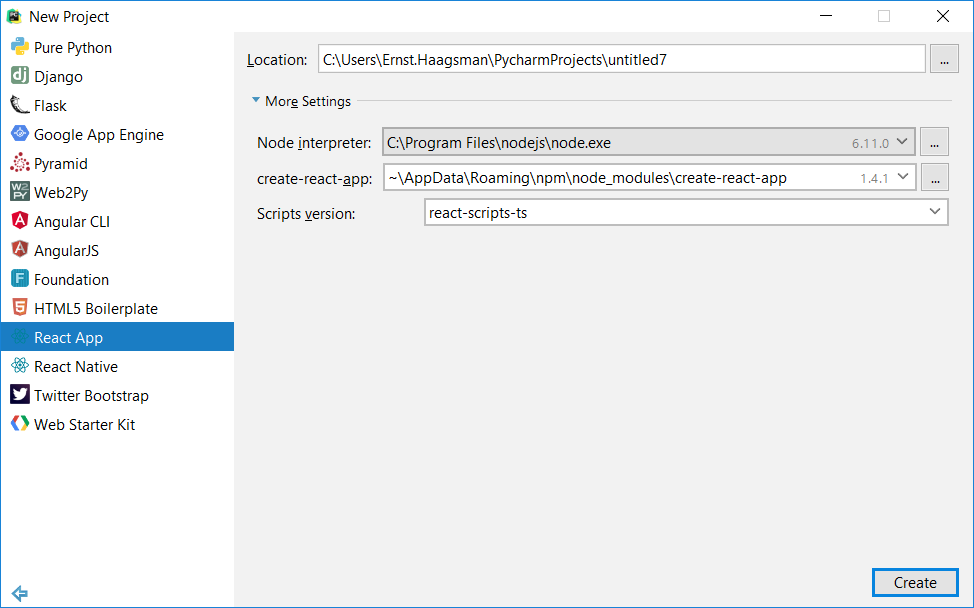
Task: Select the Pure Python project icon
Action: [x=20, y=47]
